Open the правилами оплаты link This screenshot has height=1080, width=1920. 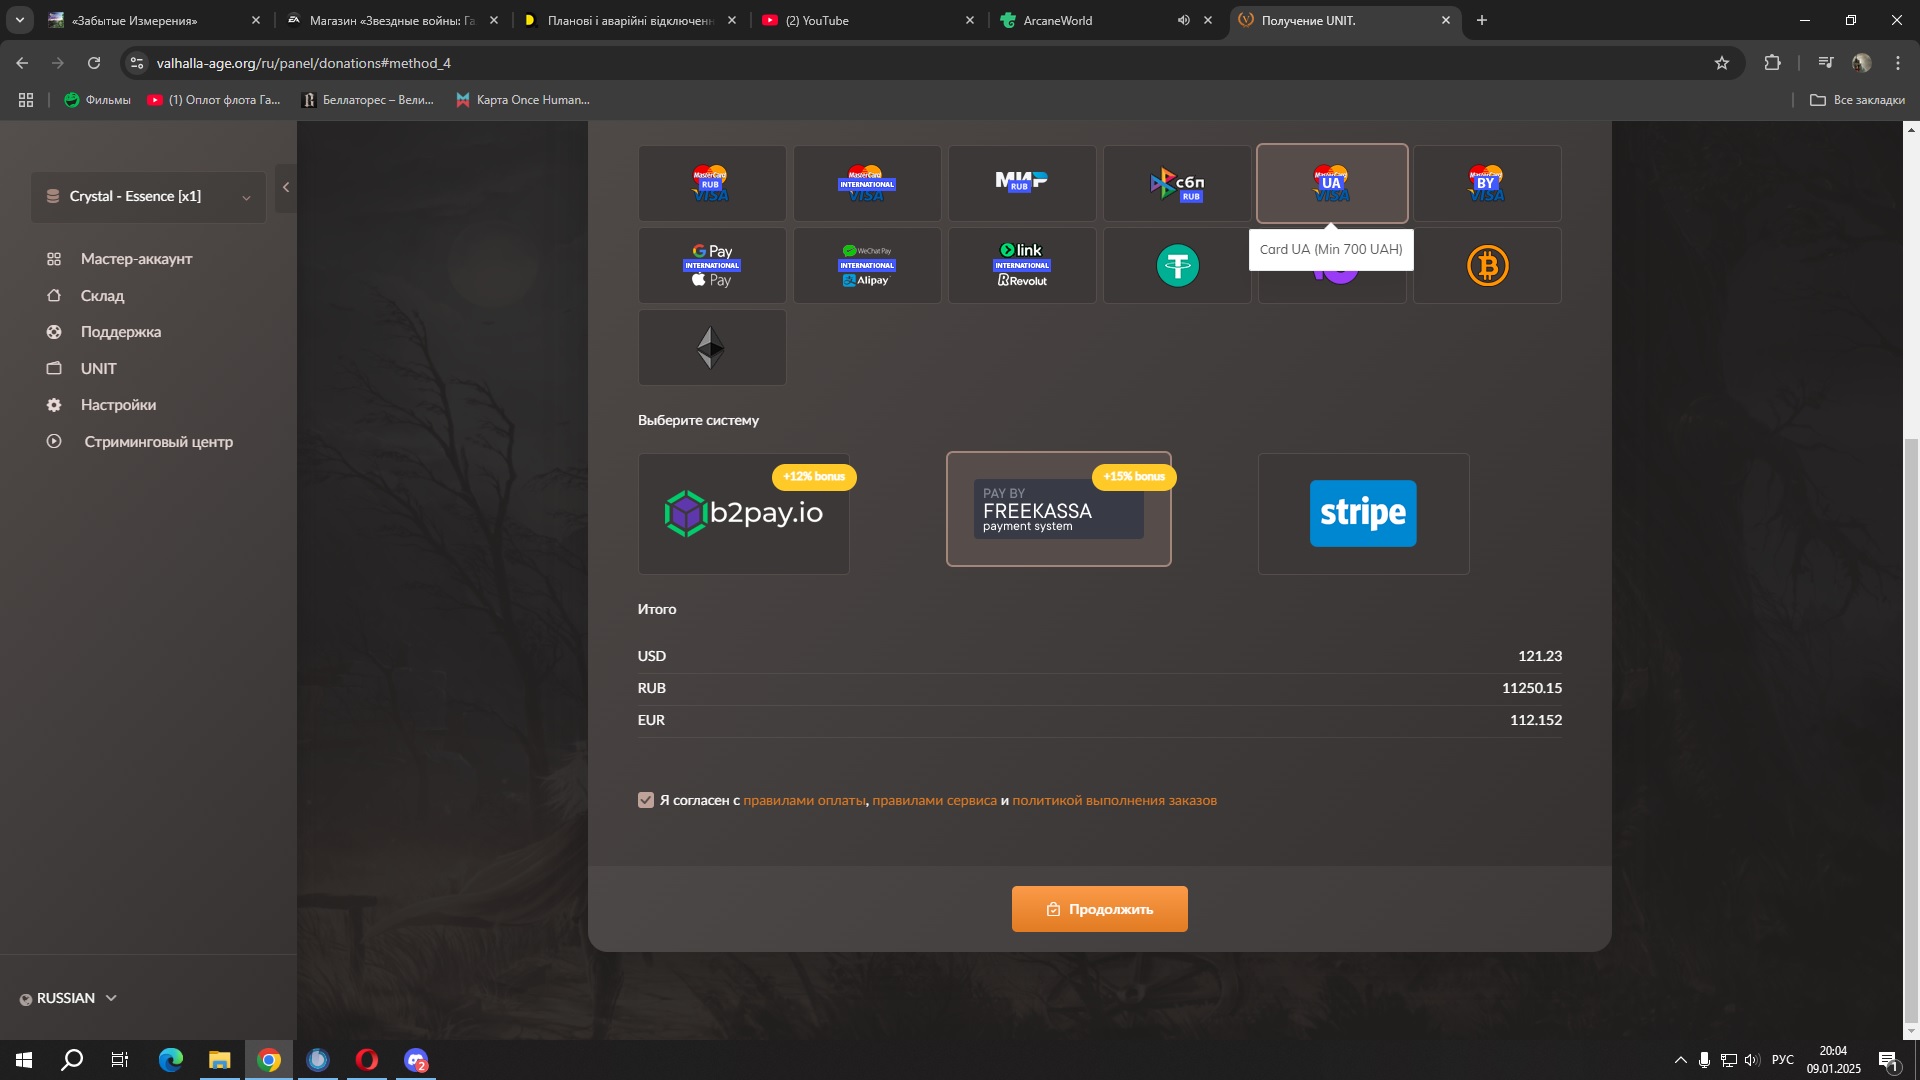(804, 800)
